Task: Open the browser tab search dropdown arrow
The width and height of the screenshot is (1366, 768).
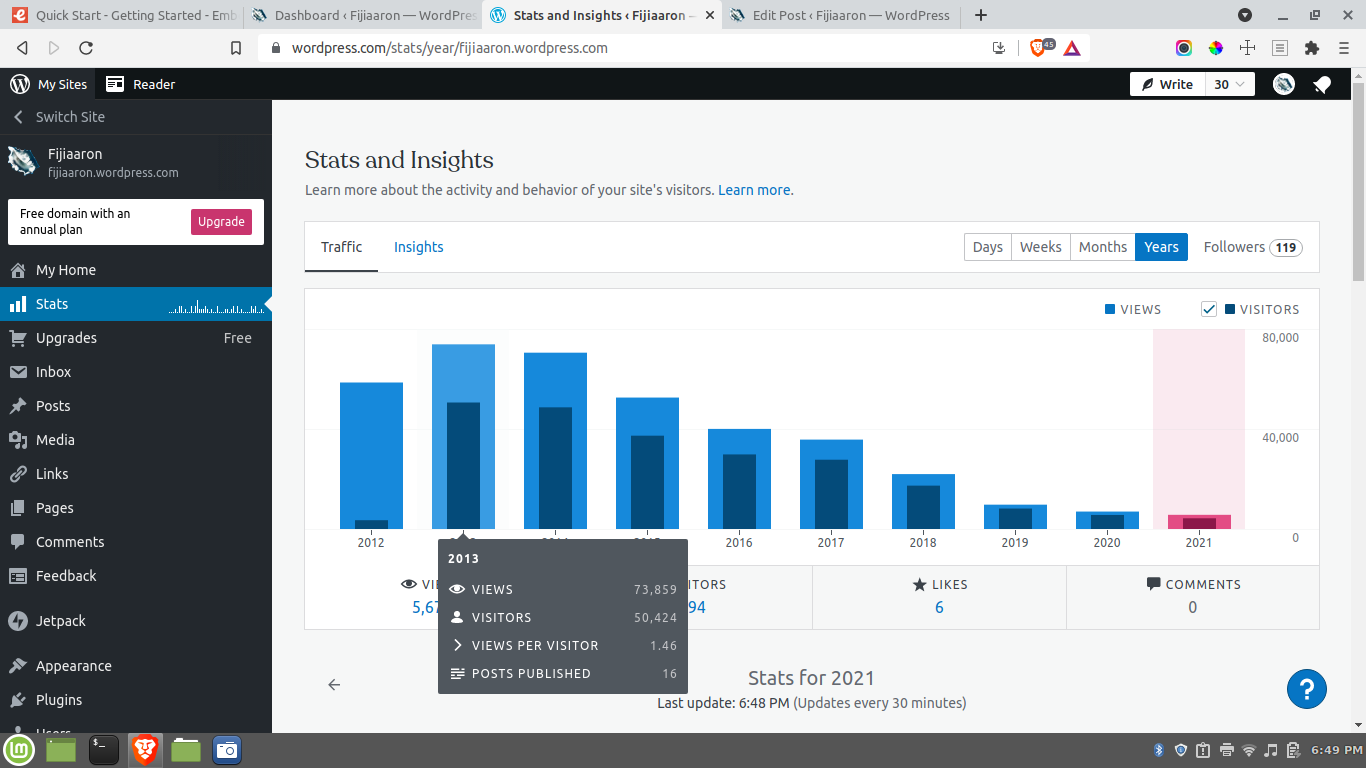Action: [1245, 15]
